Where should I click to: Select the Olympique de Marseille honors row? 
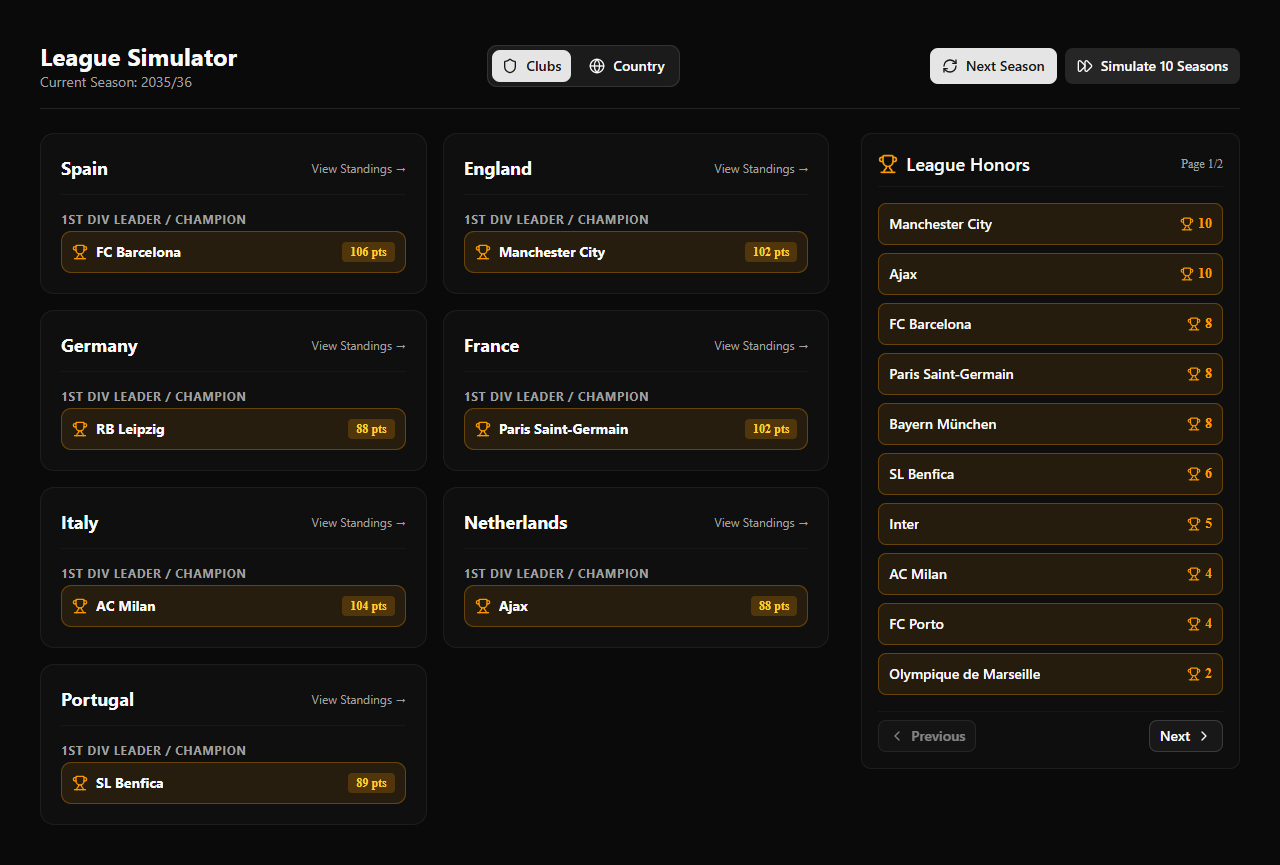coord(1050,674)
